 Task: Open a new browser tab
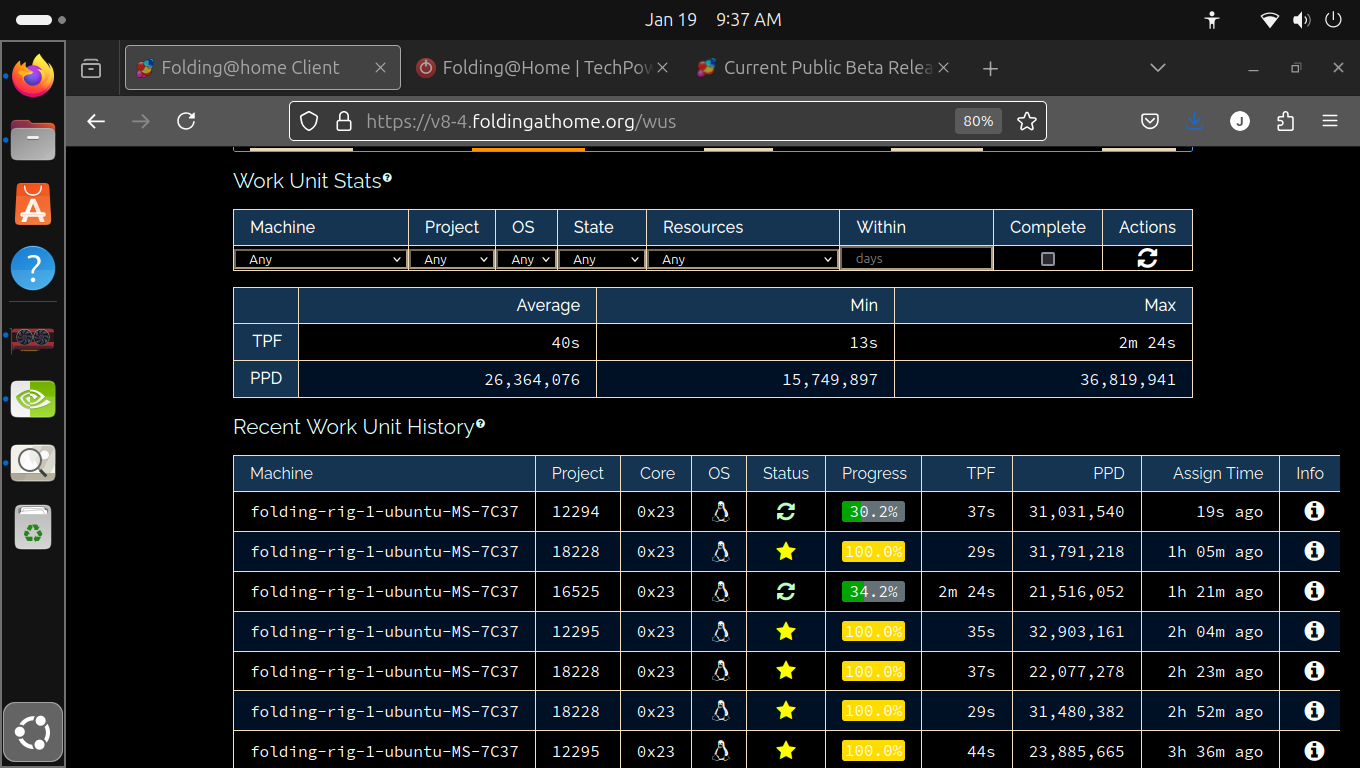pos(990,68)
